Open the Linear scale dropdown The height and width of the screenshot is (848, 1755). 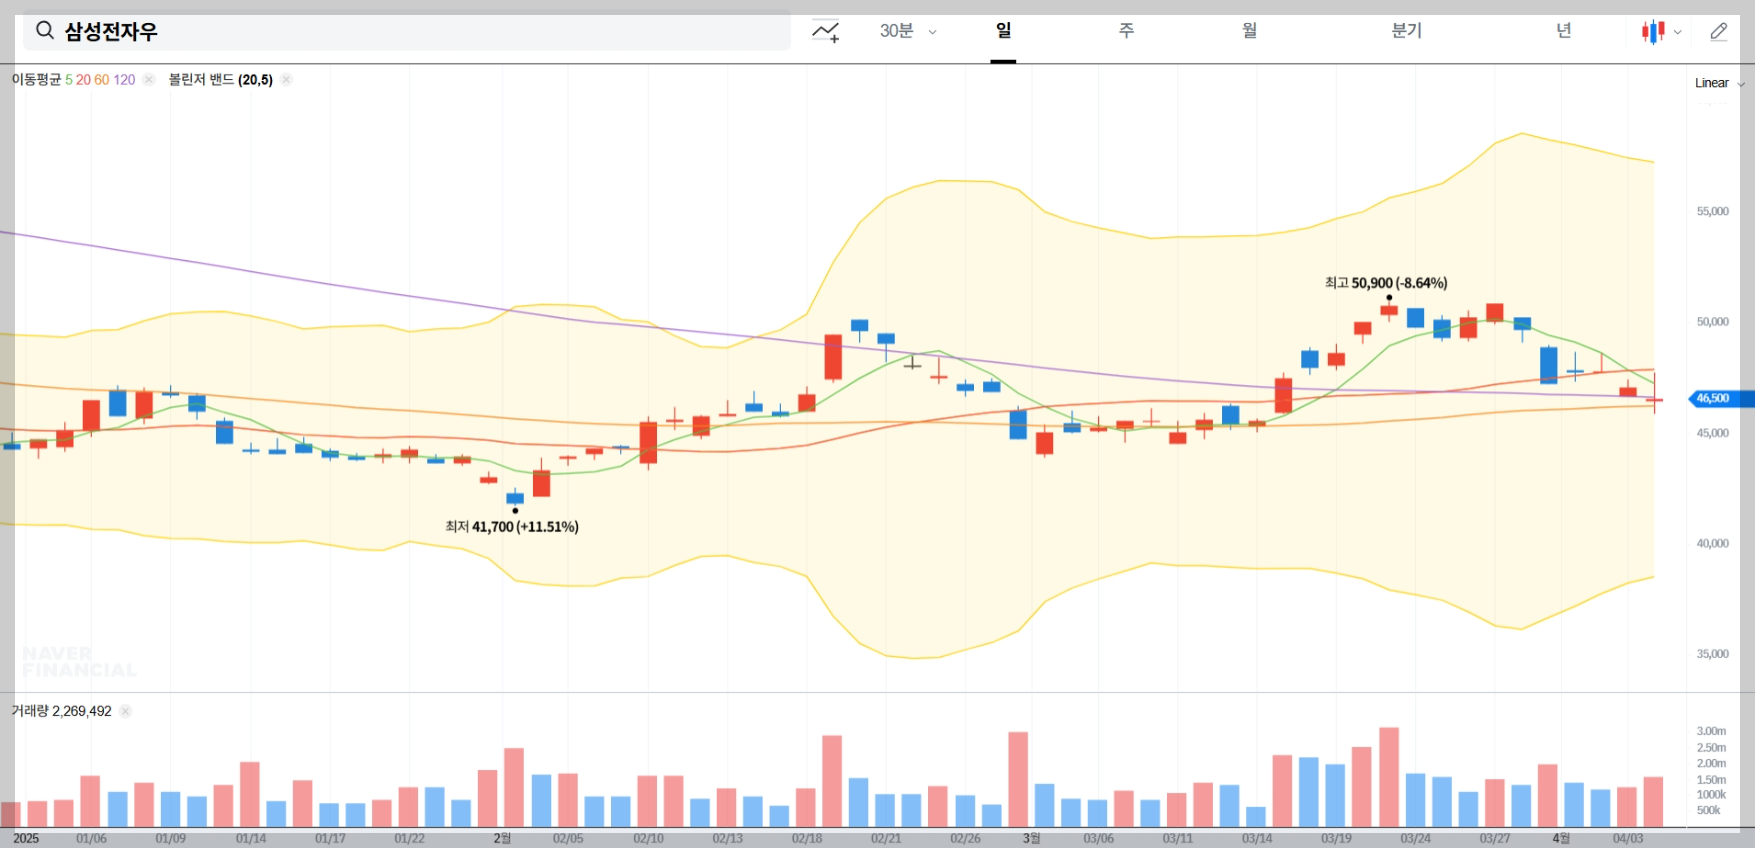(x=1719, y=83)
